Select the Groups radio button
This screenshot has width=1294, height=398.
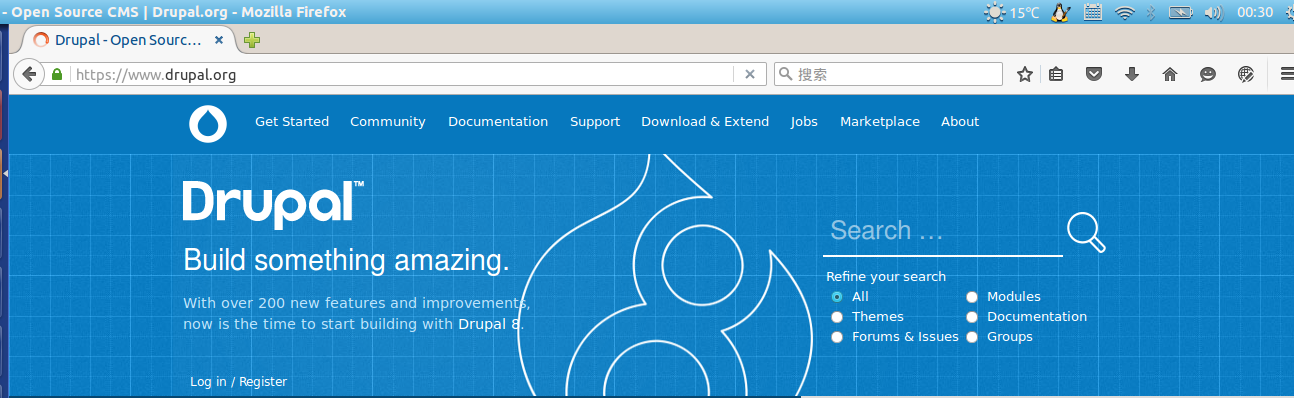tap(972, 337)
